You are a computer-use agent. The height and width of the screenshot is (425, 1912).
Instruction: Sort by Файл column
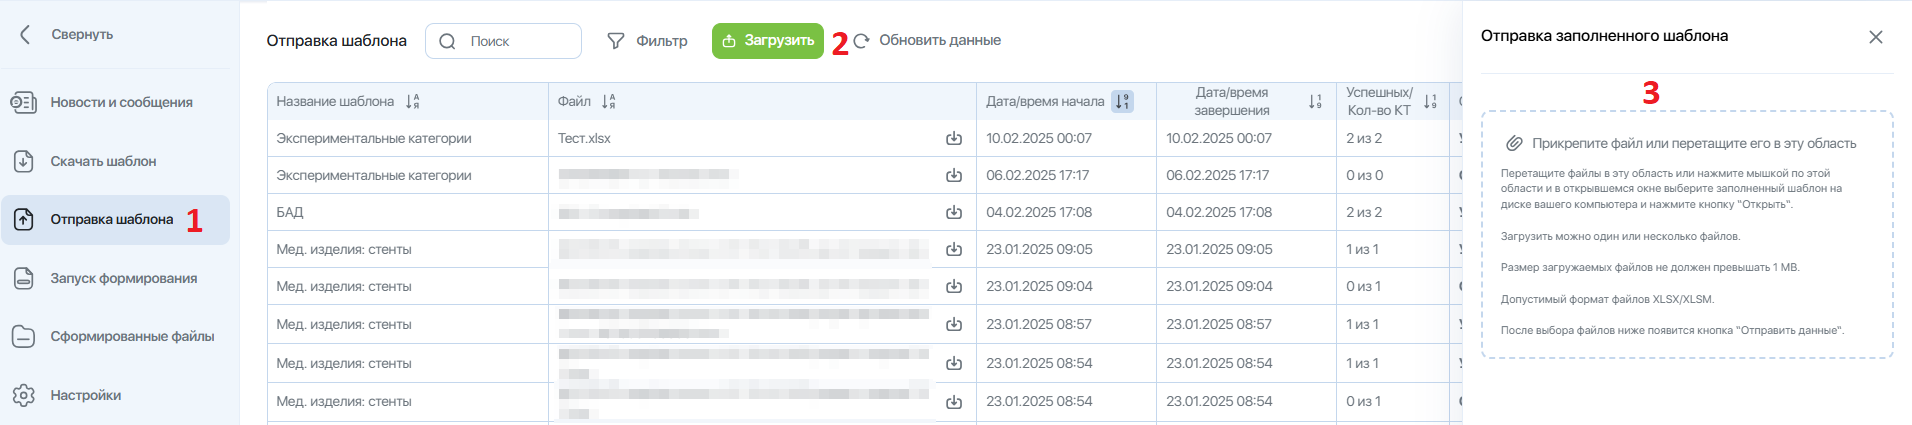point(609,101)
